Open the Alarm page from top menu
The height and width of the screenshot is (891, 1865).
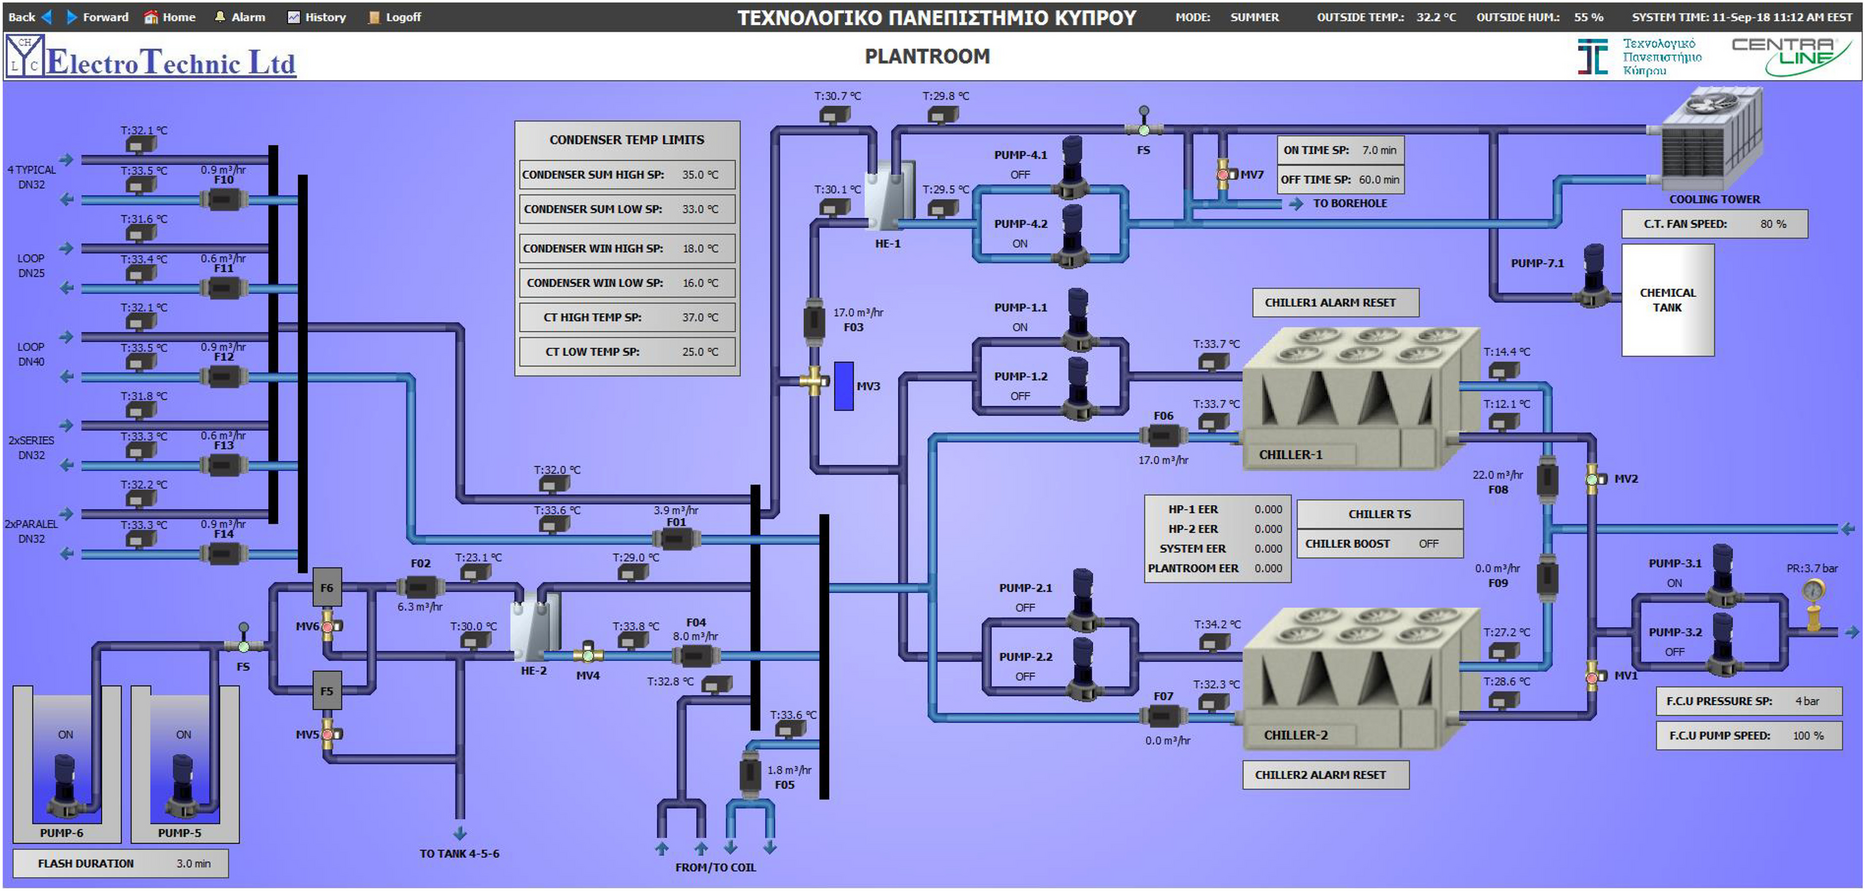[240, 17]
